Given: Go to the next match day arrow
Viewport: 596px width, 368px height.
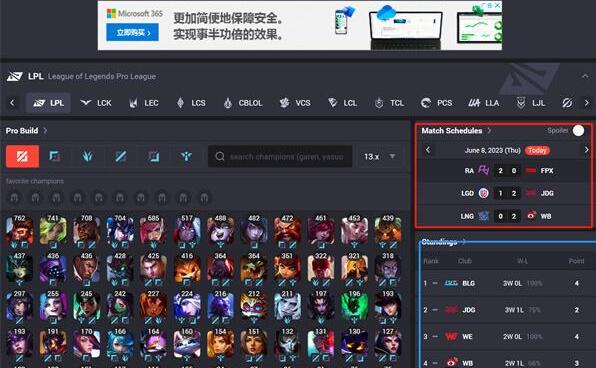Looking at the screenshot, I should 586,150.
